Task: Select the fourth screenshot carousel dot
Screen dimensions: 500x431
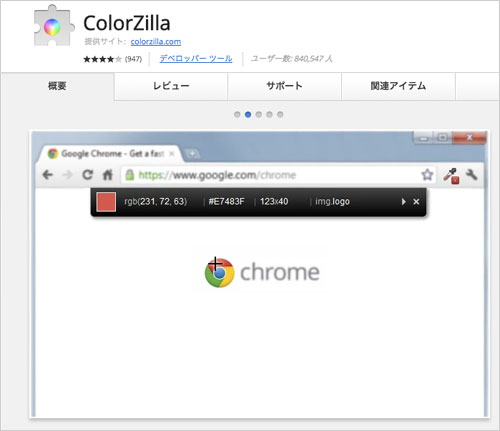Action: click(269, 114)
